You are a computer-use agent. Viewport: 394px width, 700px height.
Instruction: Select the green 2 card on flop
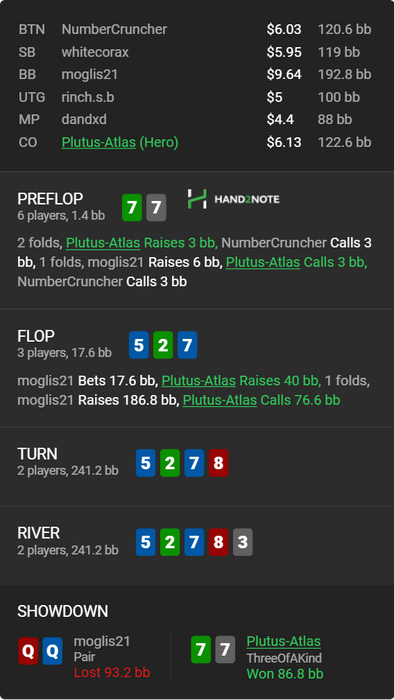(163, 345)
